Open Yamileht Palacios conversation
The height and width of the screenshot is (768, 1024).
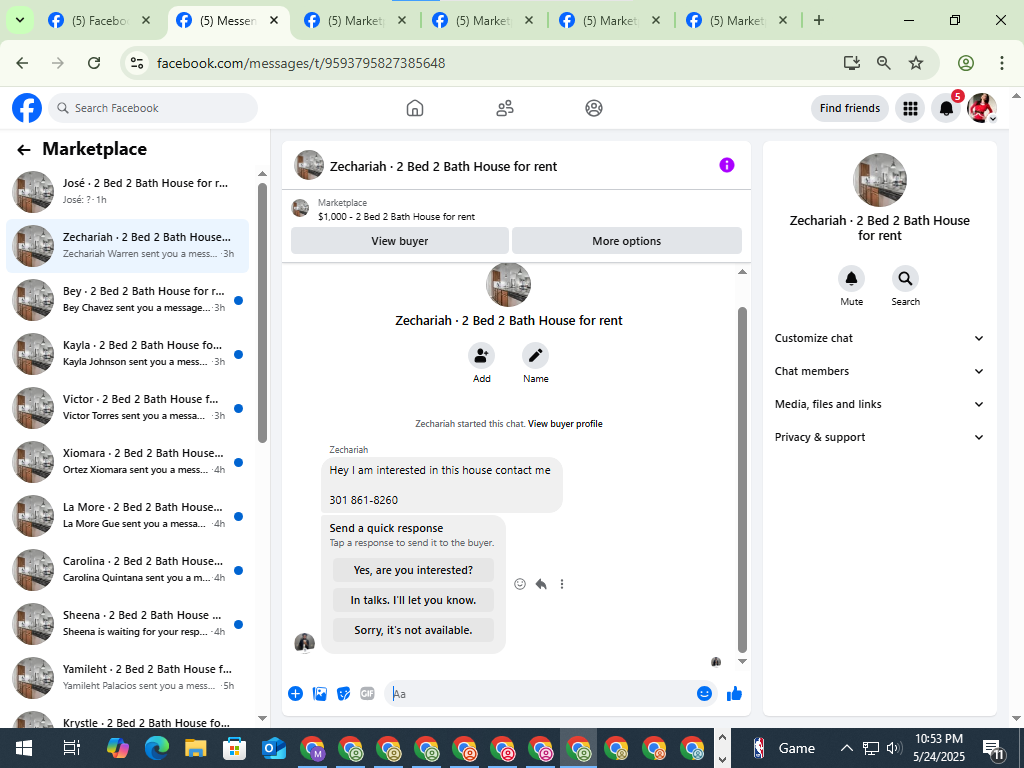[x=128, y=678]
